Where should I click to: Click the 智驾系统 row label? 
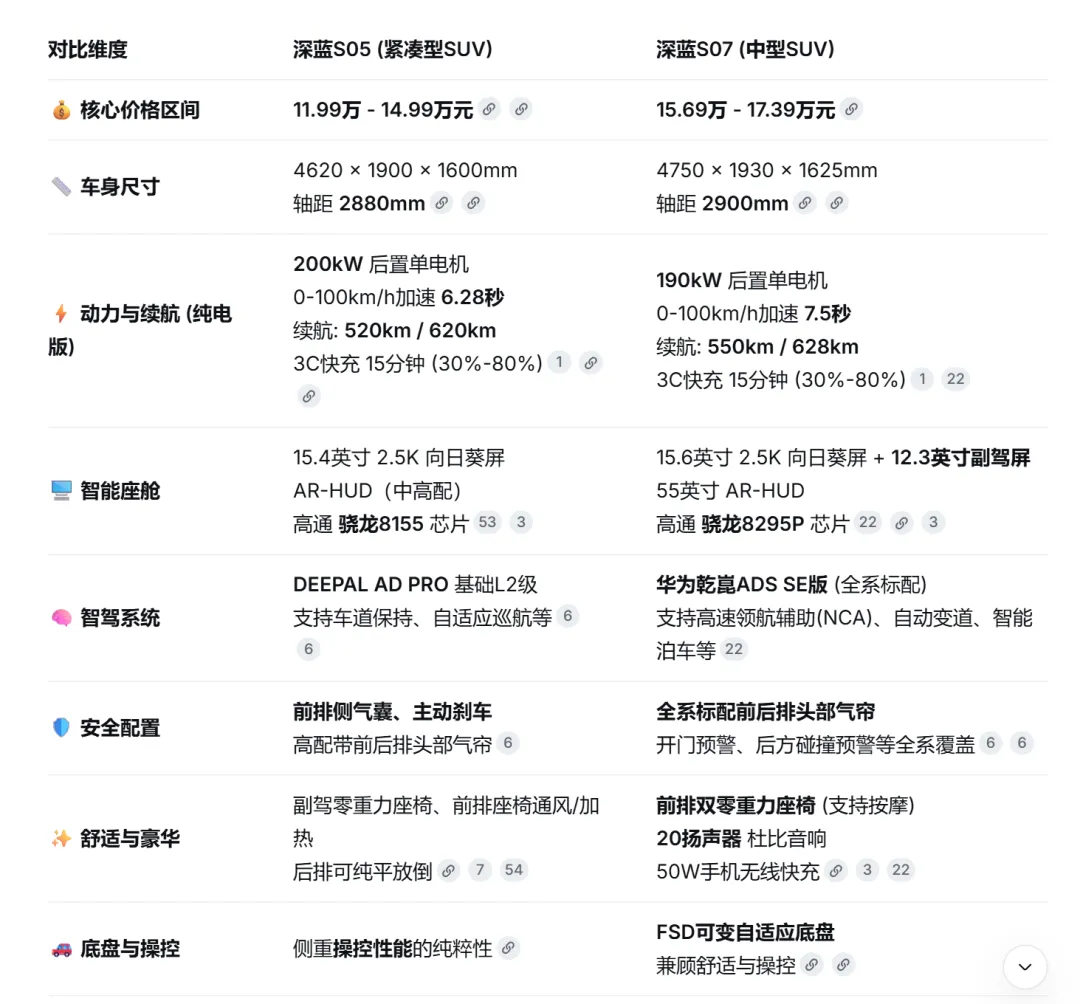coord(120,618)
